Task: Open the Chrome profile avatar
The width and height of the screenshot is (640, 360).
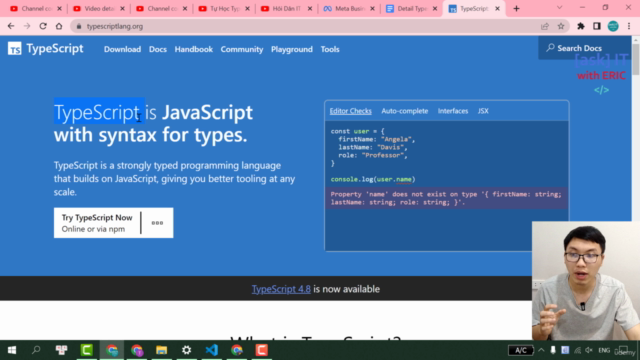Action: [x=613, y=26]
